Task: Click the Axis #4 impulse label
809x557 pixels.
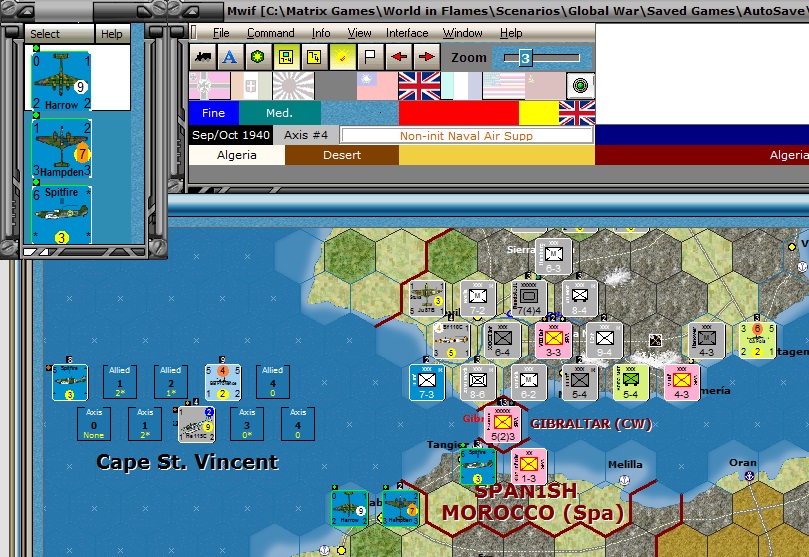Action: [305, 135]
